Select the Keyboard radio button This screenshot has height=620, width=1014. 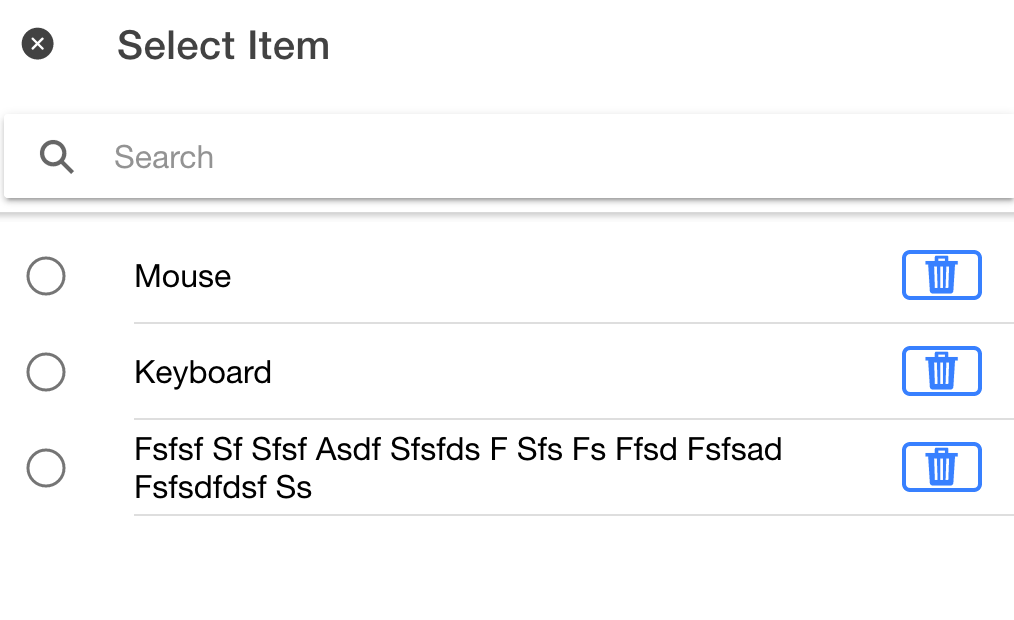pos(45,372)
